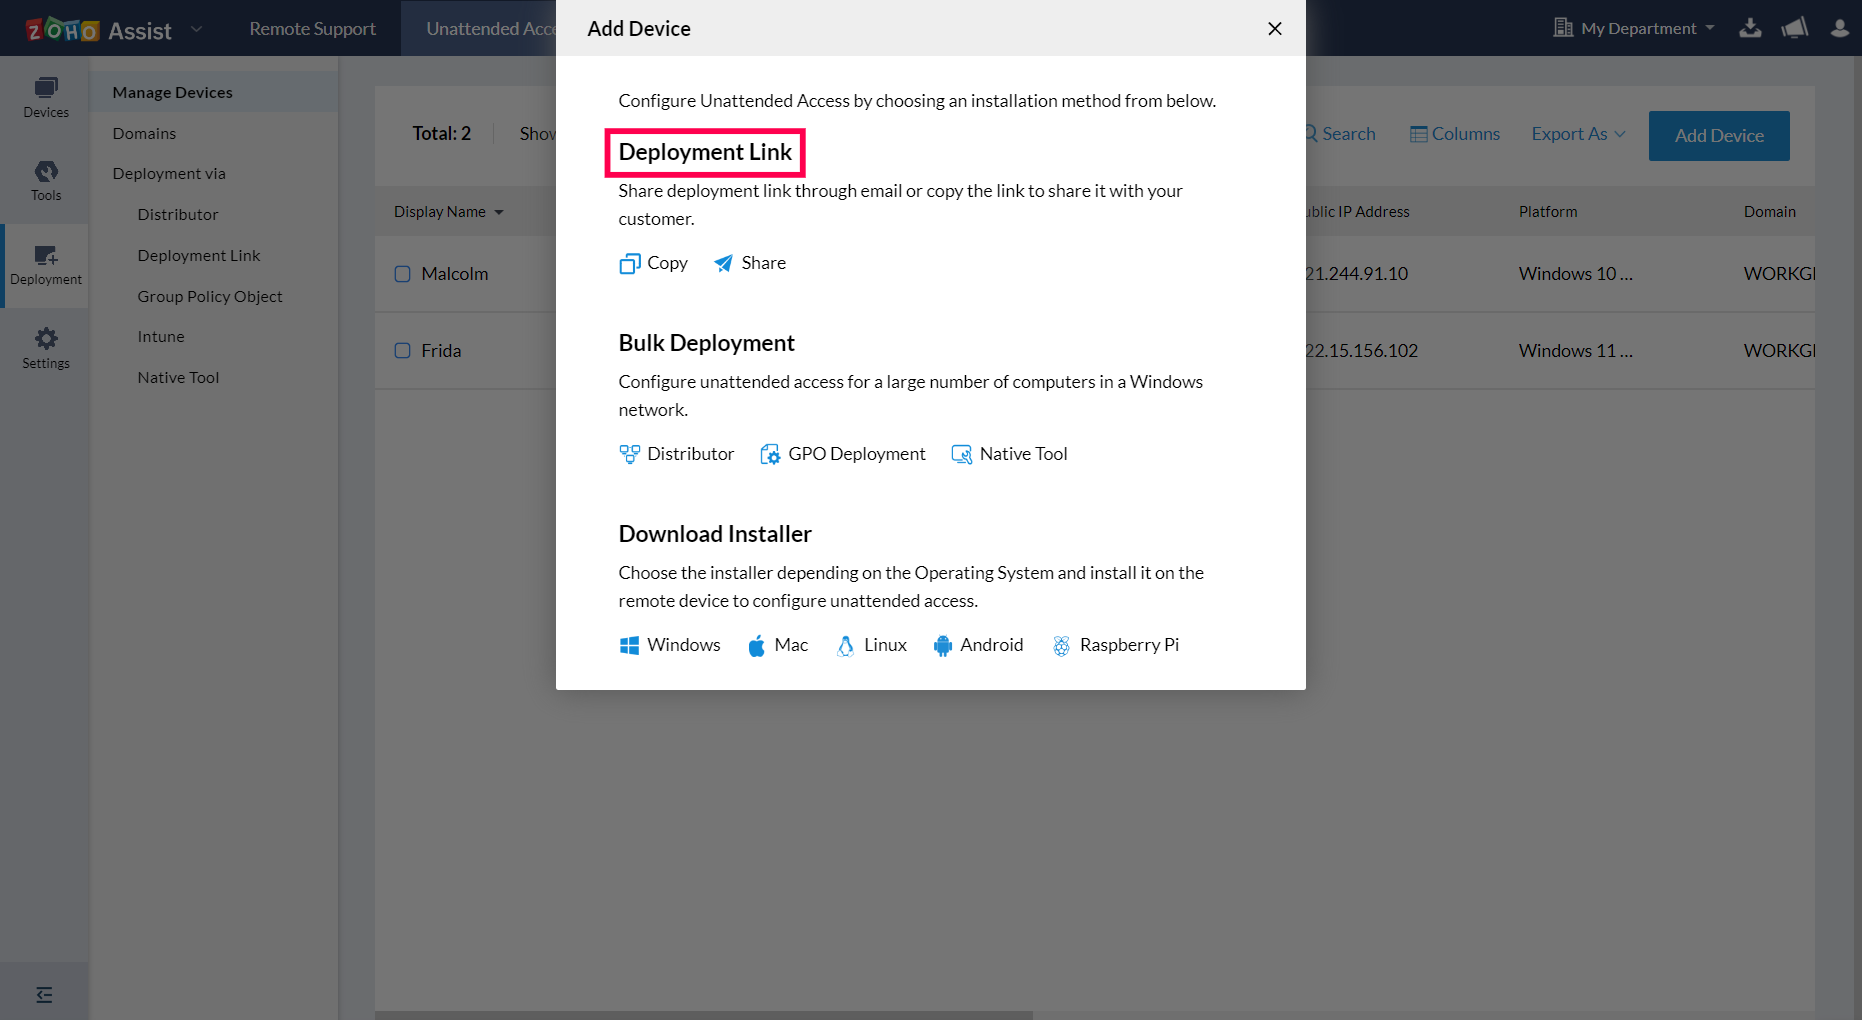Screen dimensions: 1862x1020
Task: Open the Tools panel from sidebar
Action: [x=45, y=180]
